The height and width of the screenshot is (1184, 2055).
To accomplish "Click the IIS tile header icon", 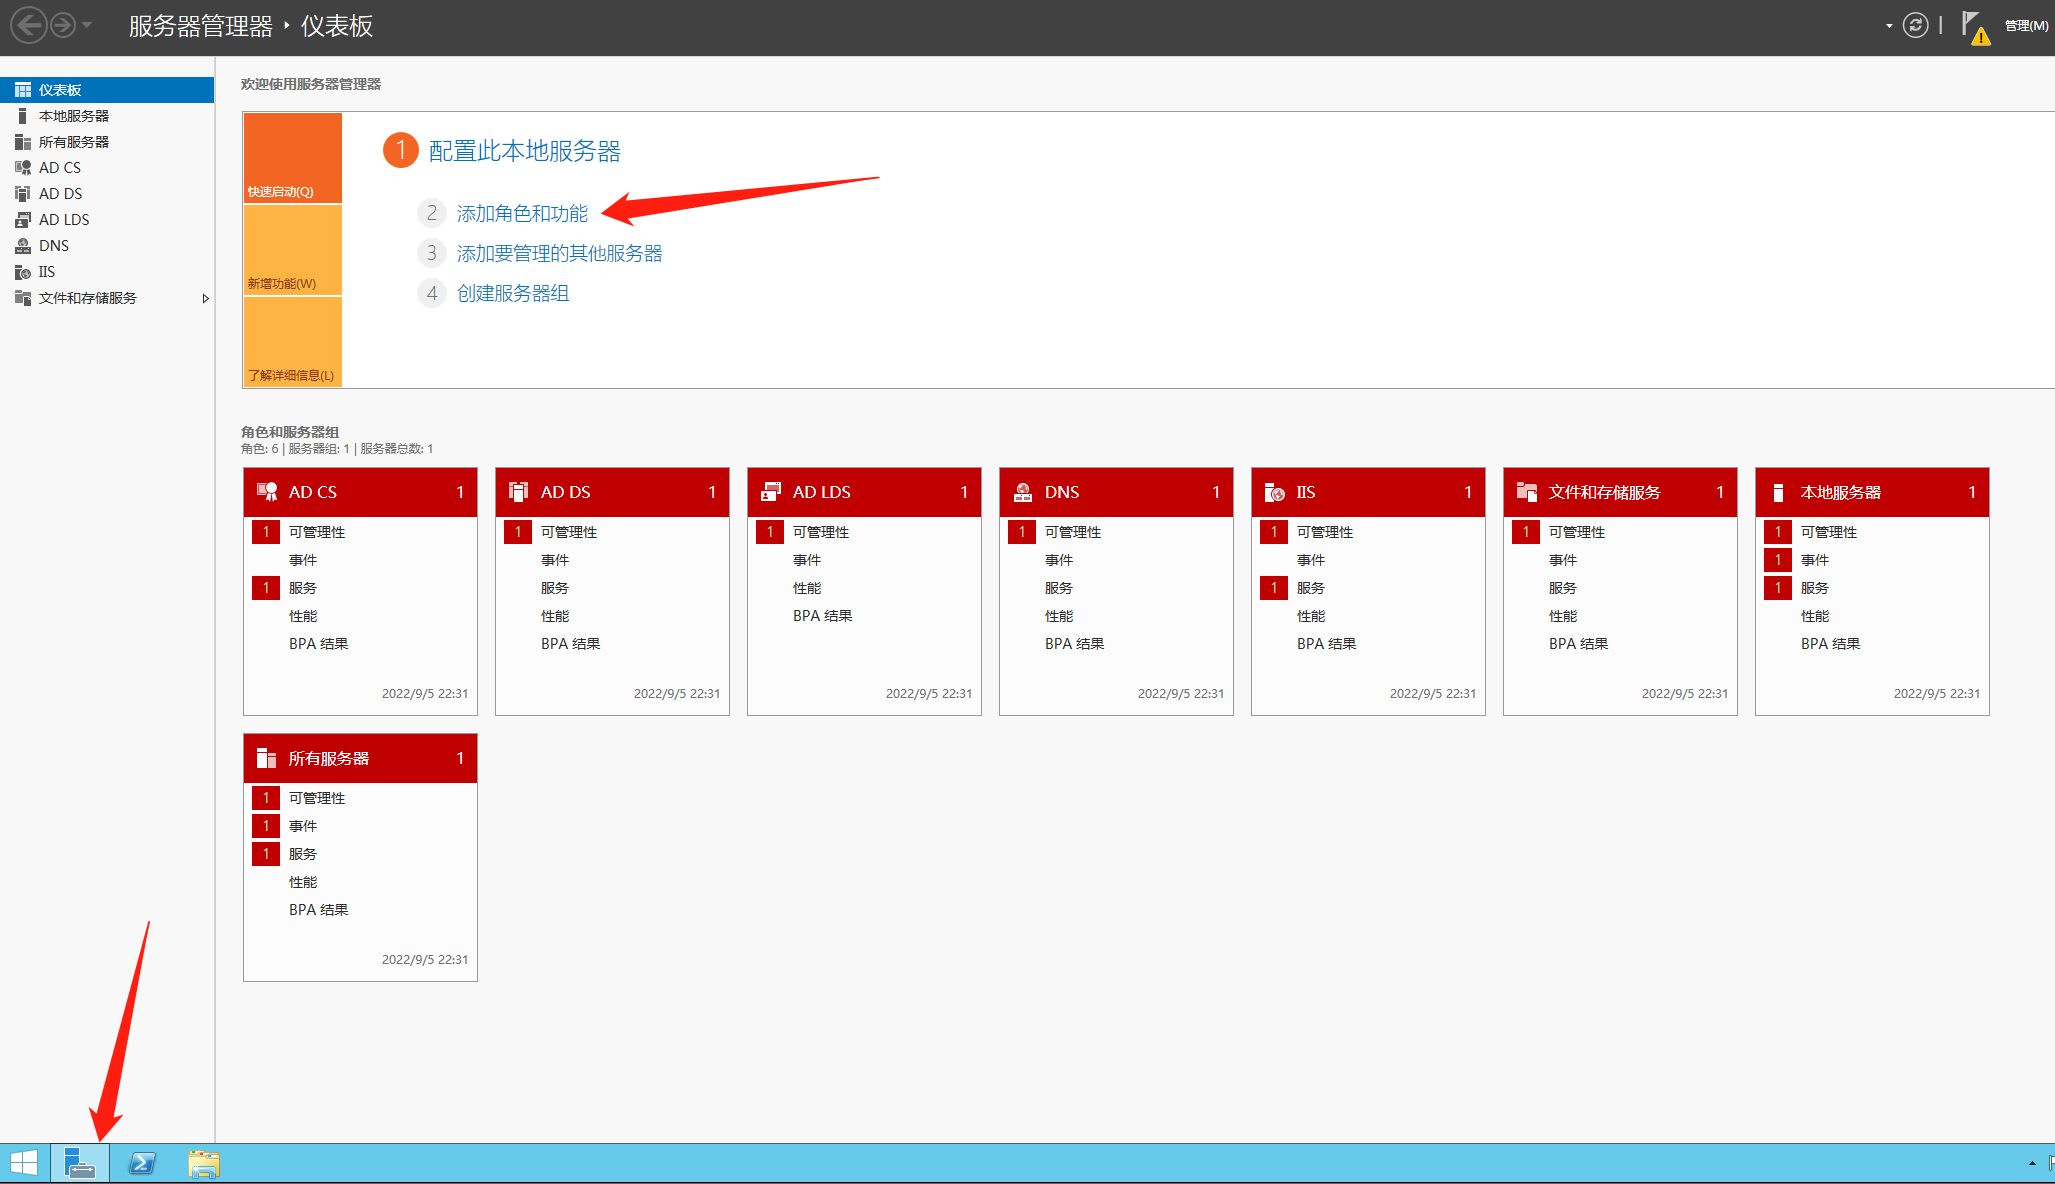I will pos(1274,492).
